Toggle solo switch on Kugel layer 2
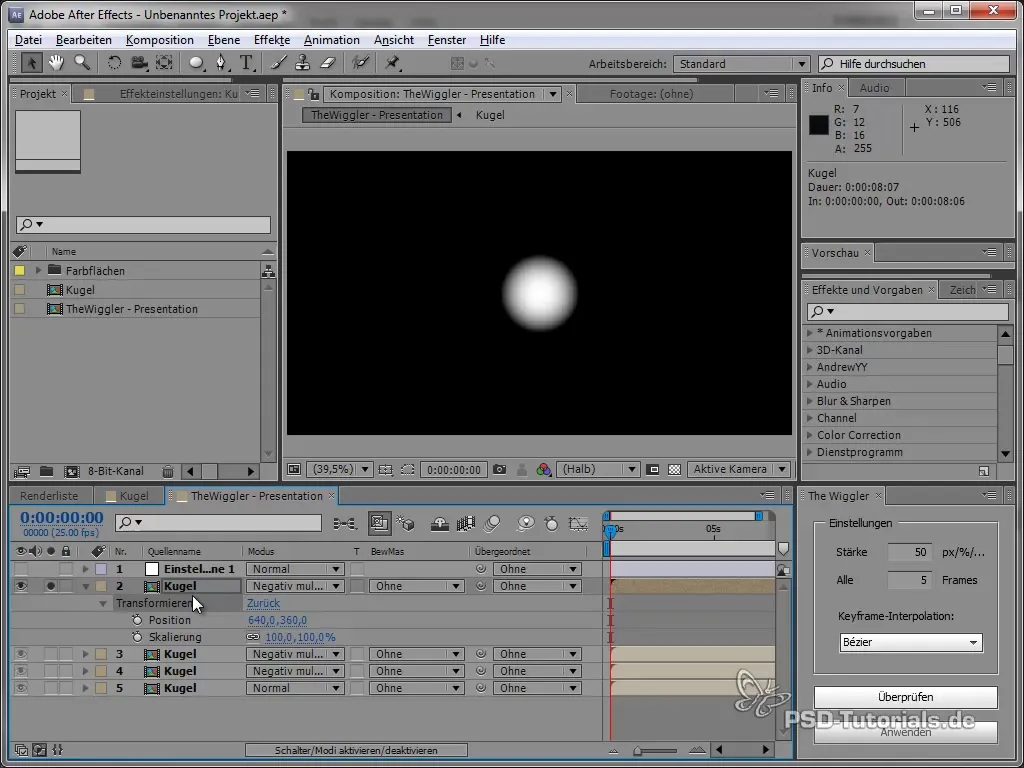This screenshot has height=768, width=1024. pyautogui.click(x=51, y=586)
